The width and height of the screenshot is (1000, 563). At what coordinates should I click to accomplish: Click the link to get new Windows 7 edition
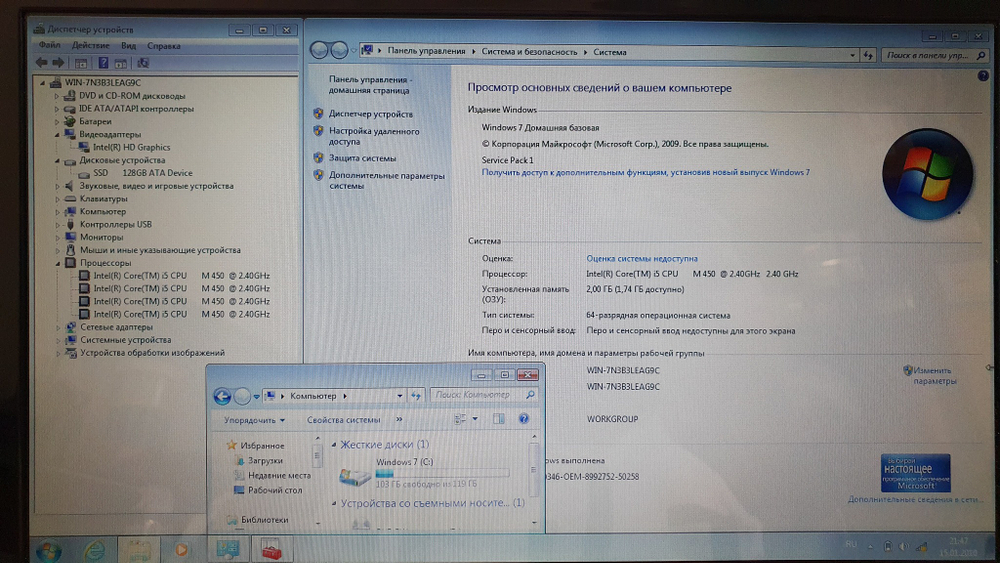click(645, 172)
